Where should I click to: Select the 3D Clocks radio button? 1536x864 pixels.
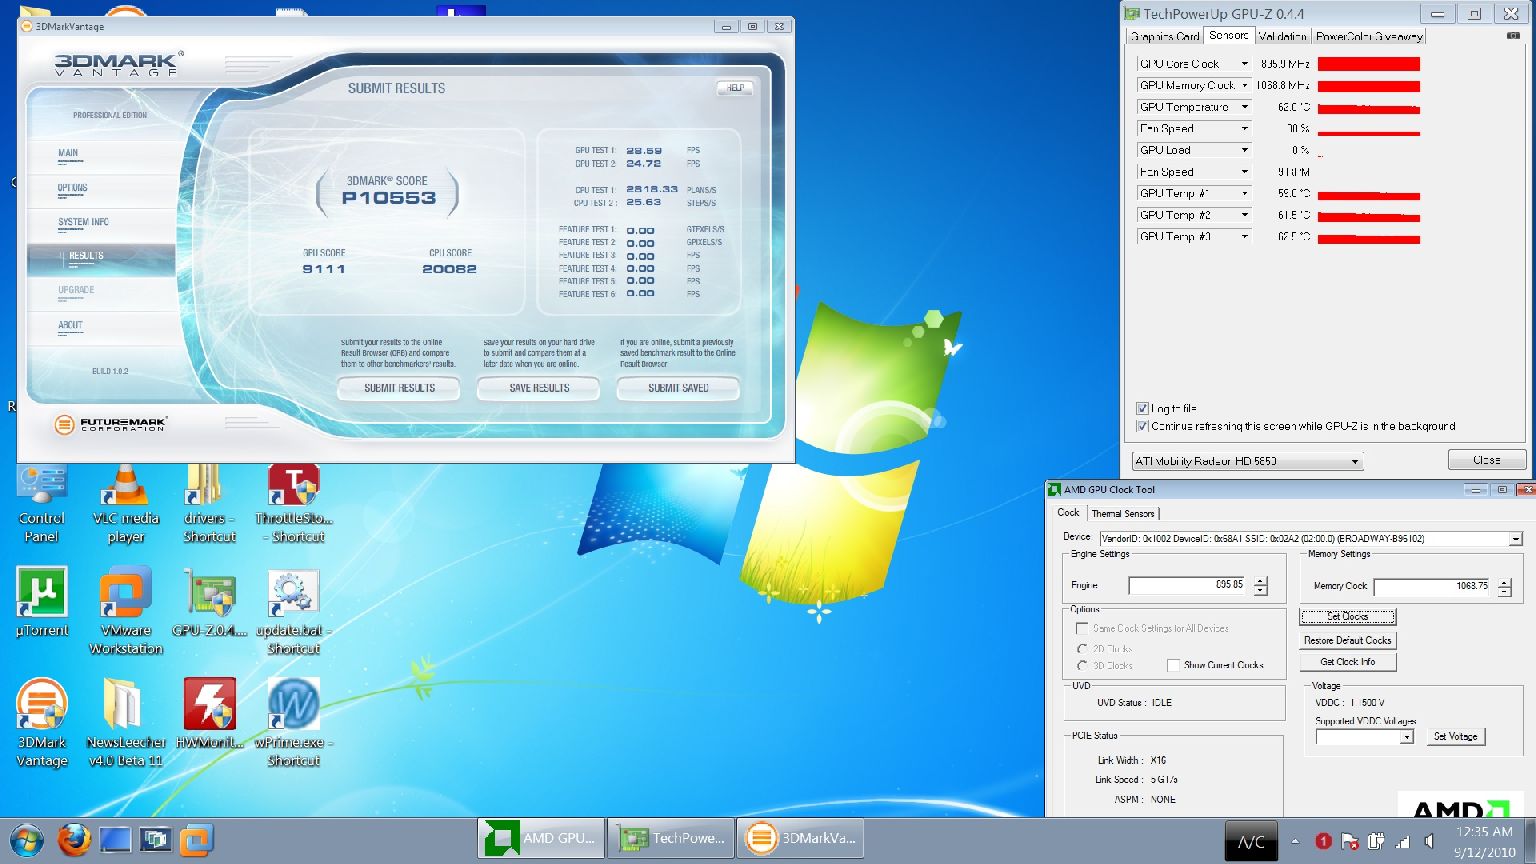(1082, 665)
